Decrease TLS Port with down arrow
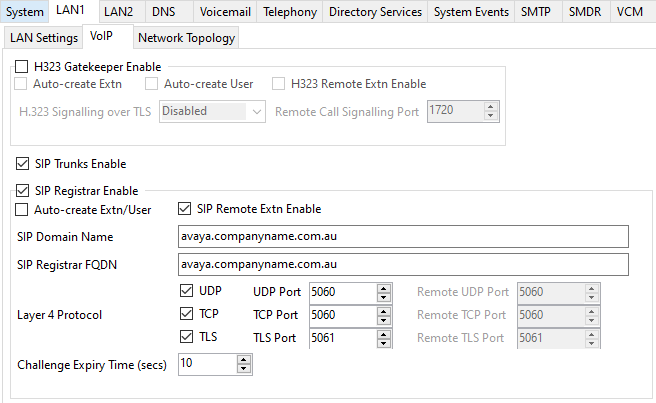 pyautogui.click(x=384, y=343)
